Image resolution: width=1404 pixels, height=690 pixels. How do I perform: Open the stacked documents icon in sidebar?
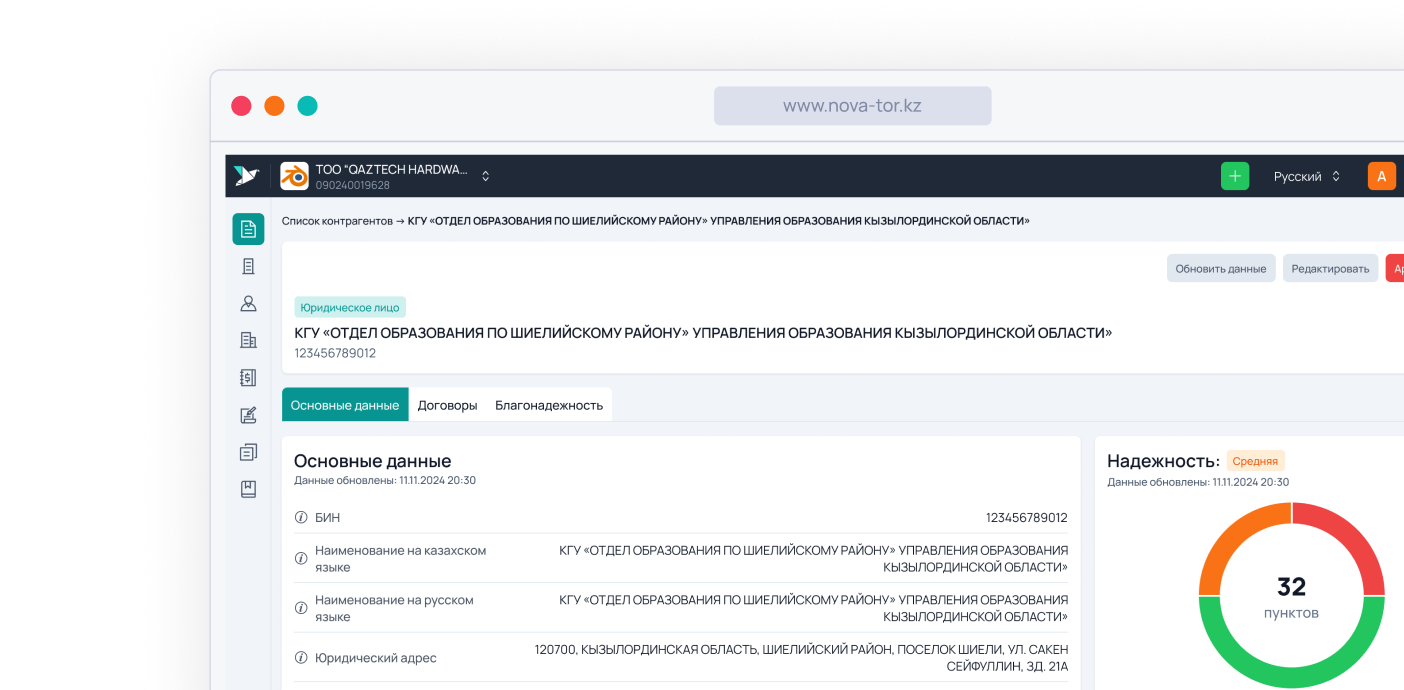[x=248, y=452]
